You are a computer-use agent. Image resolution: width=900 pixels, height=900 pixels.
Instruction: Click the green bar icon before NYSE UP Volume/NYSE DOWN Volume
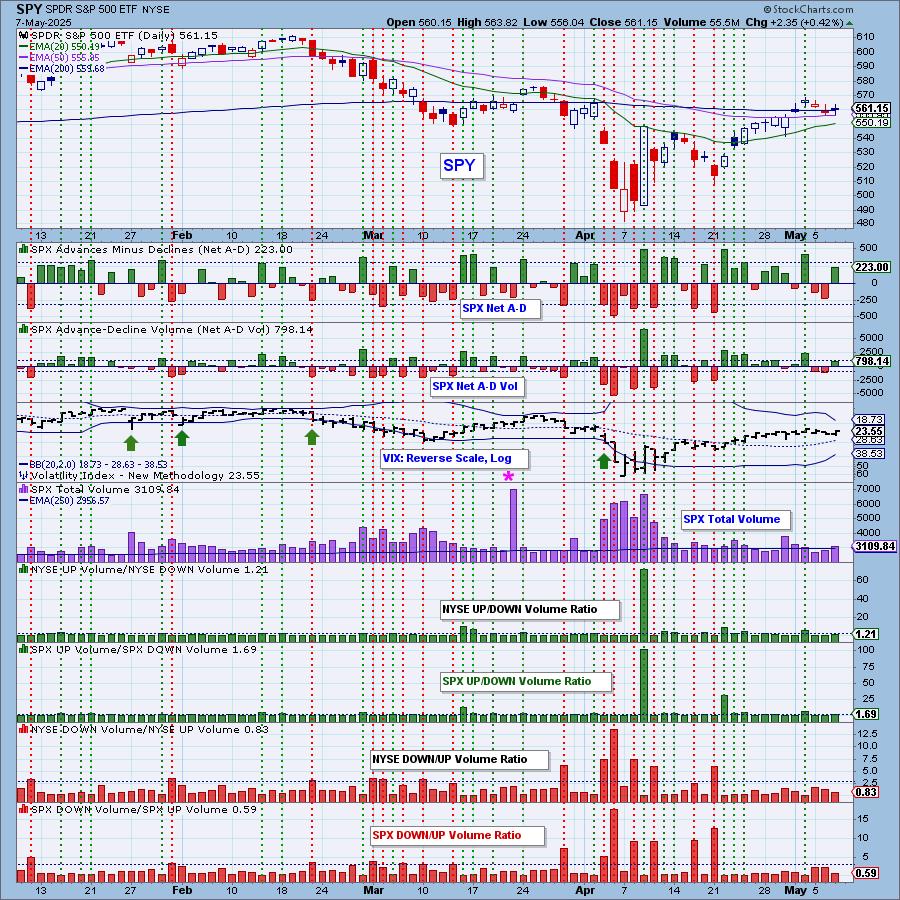(24, 569)
